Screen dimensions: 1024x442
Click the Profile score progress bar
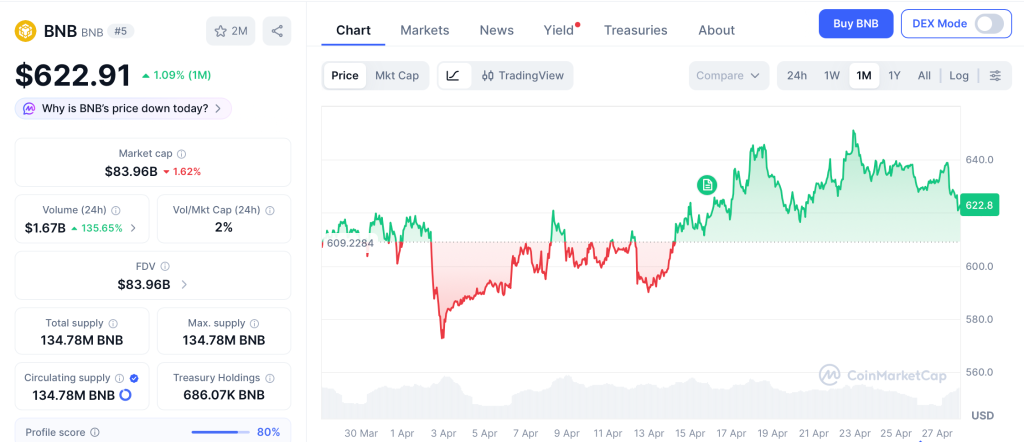point(219,432)
